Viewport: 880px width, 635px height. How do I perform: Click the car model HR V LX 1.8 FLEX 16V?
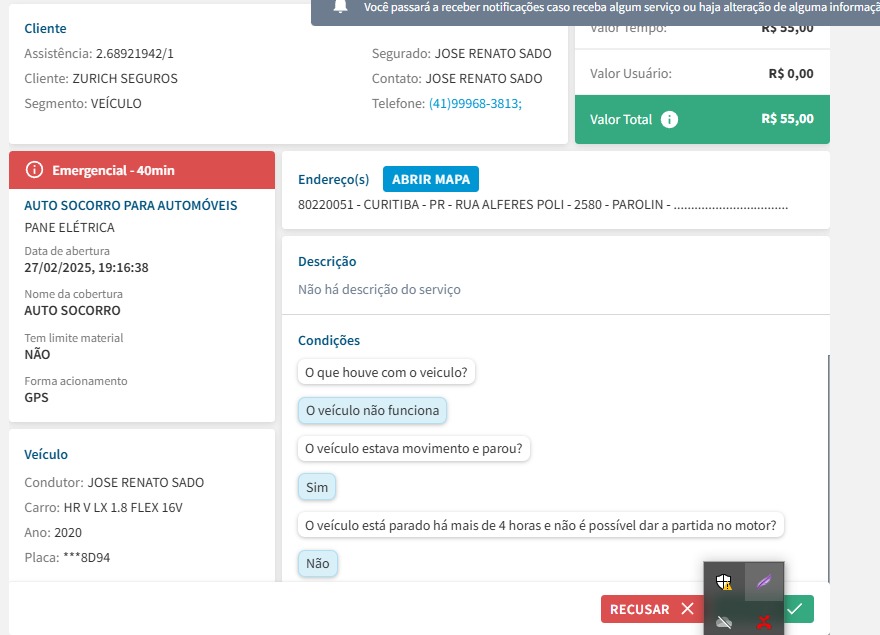click(123, 508)
